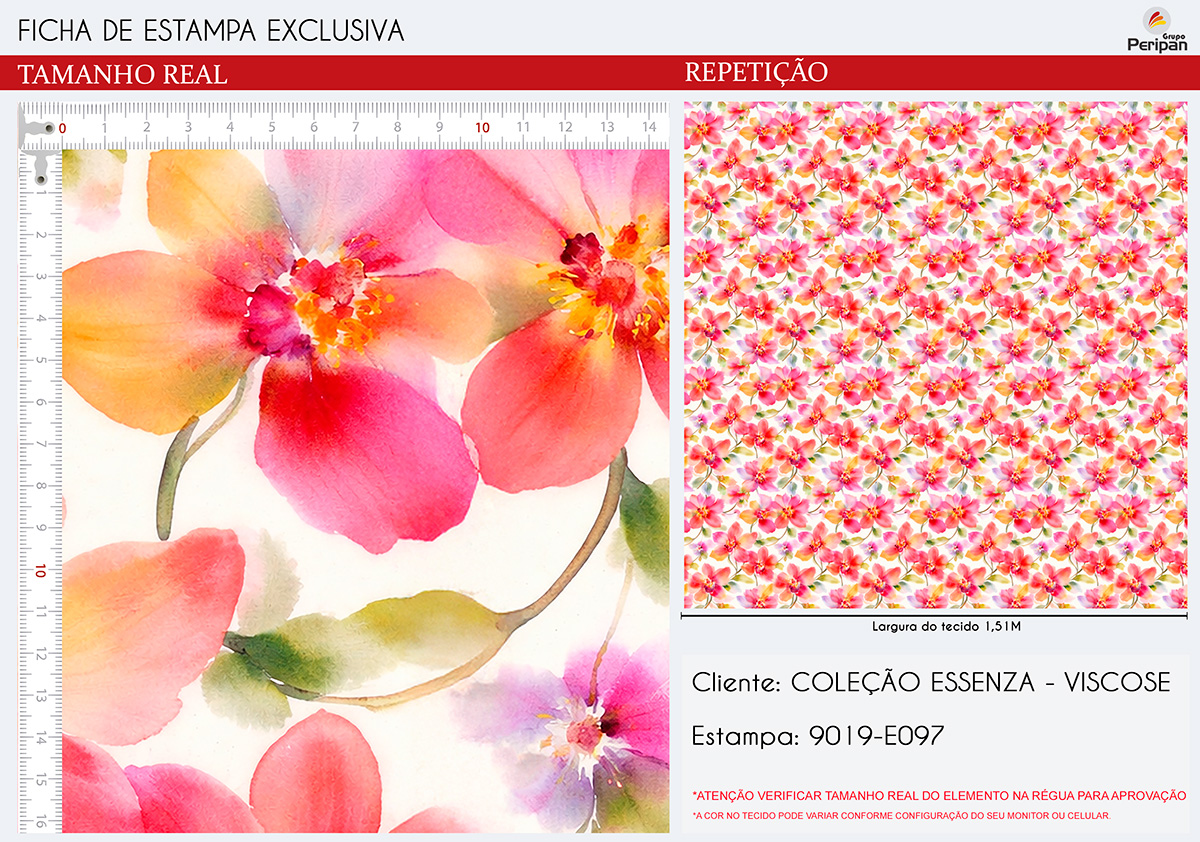Click the red 10 mark on horizontal ruler
Screen dimensions: 1200x842
(x=482, y=128)
